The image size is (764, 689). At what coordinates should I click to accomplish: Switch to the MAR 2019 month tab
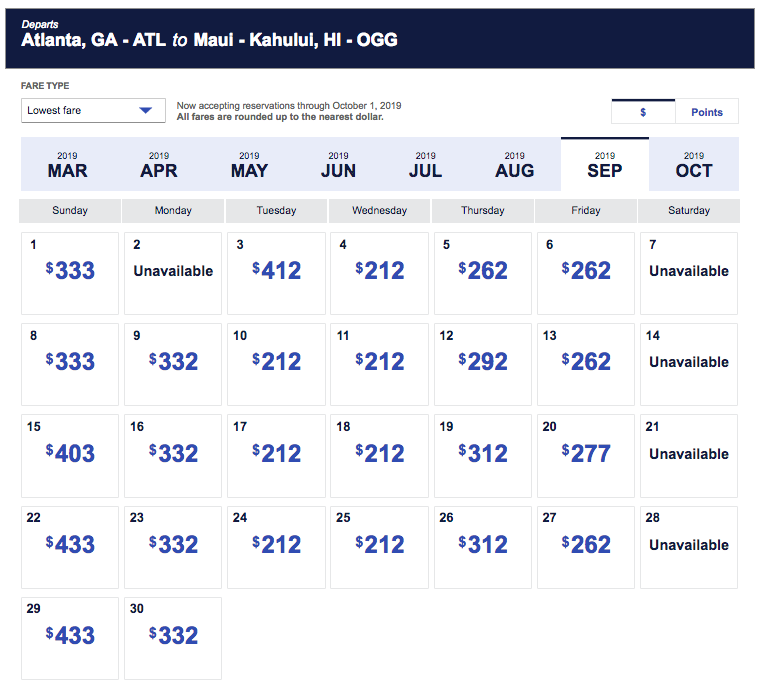point(67,164)
